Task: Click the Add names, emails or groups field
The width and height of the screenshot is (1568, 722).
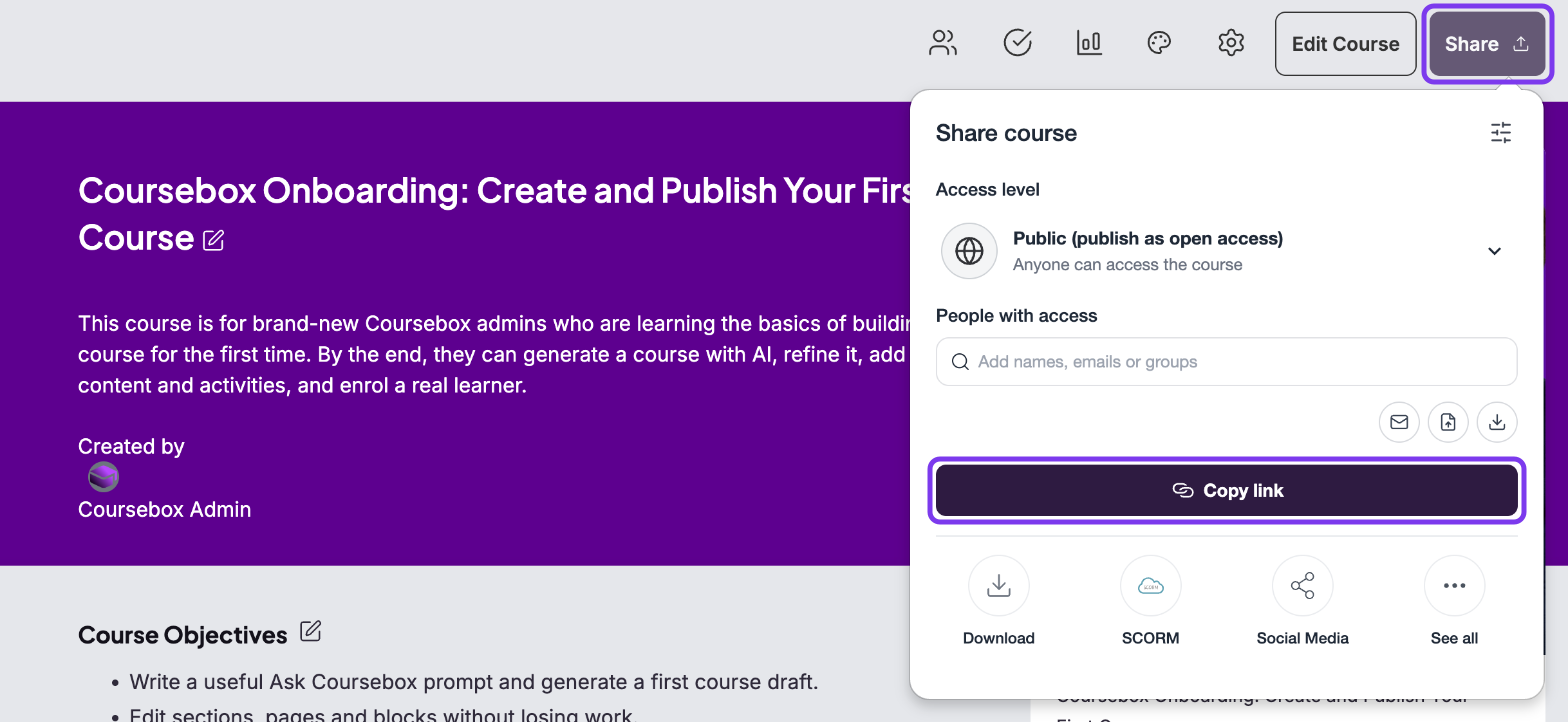Action: tap(1226, 362)
